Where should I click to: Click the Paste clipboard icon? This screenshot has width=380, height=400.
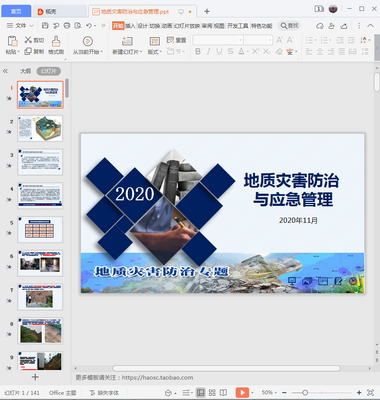(x=12, y=41)
